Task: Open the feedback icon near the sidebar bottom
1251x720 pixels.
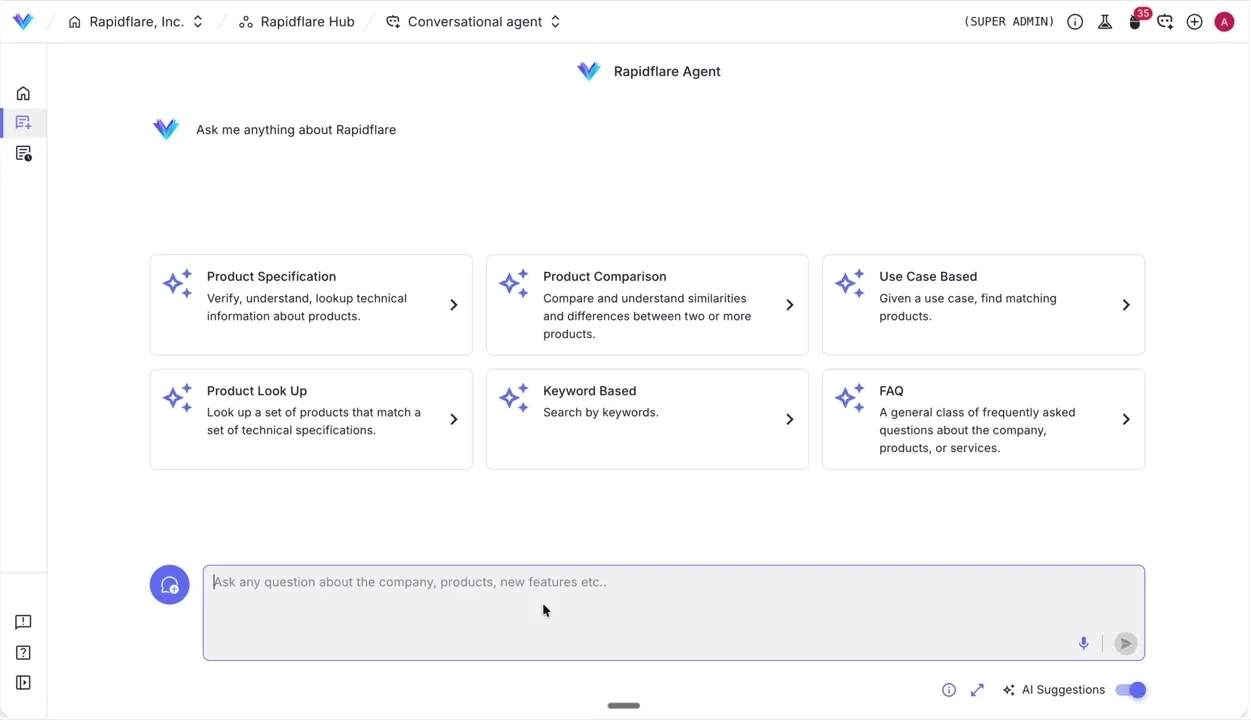Action: (x=23, y=622)
